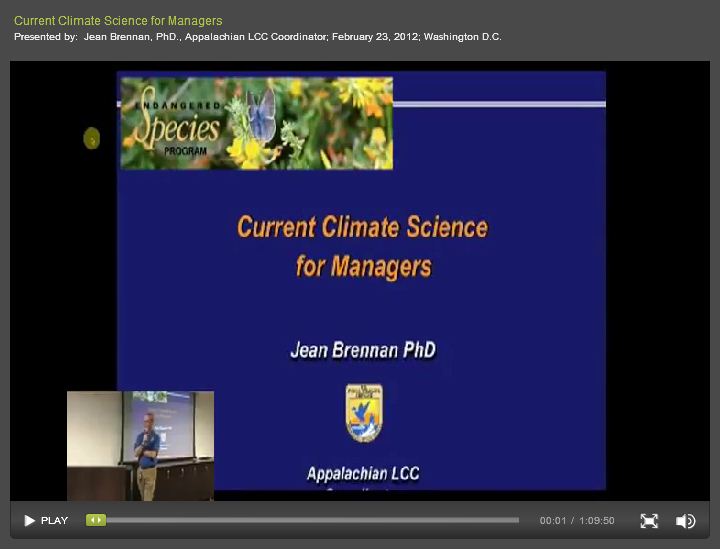Screen dimensions: 722x550
Task: Mute audio using the speaker icon
Action: point(685,521)
